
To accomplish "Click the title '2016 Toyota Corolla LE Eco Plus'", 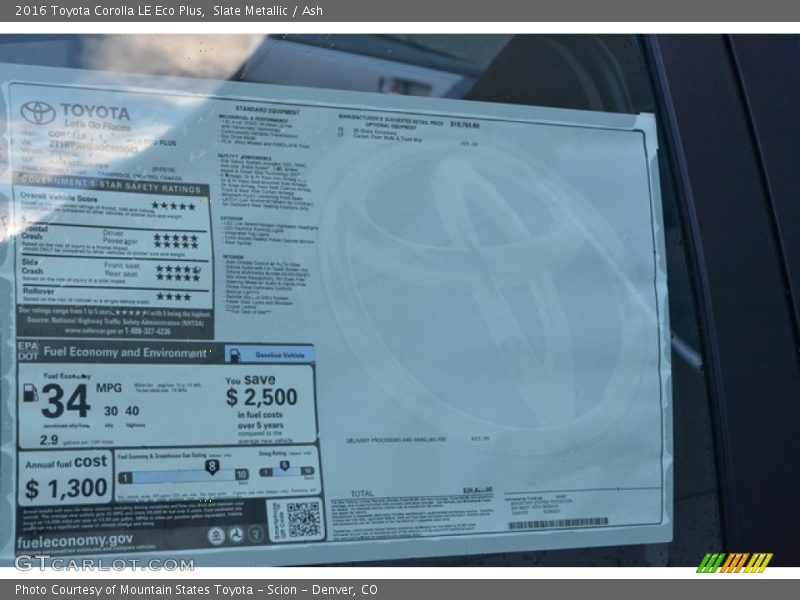I will (110, 11).
